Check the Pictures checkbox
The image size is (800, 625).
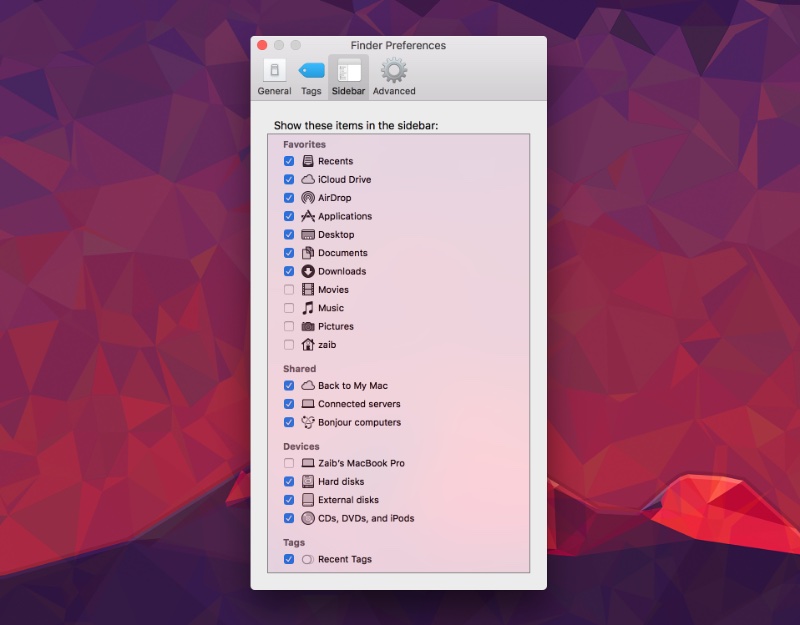(x=289, y=326)
